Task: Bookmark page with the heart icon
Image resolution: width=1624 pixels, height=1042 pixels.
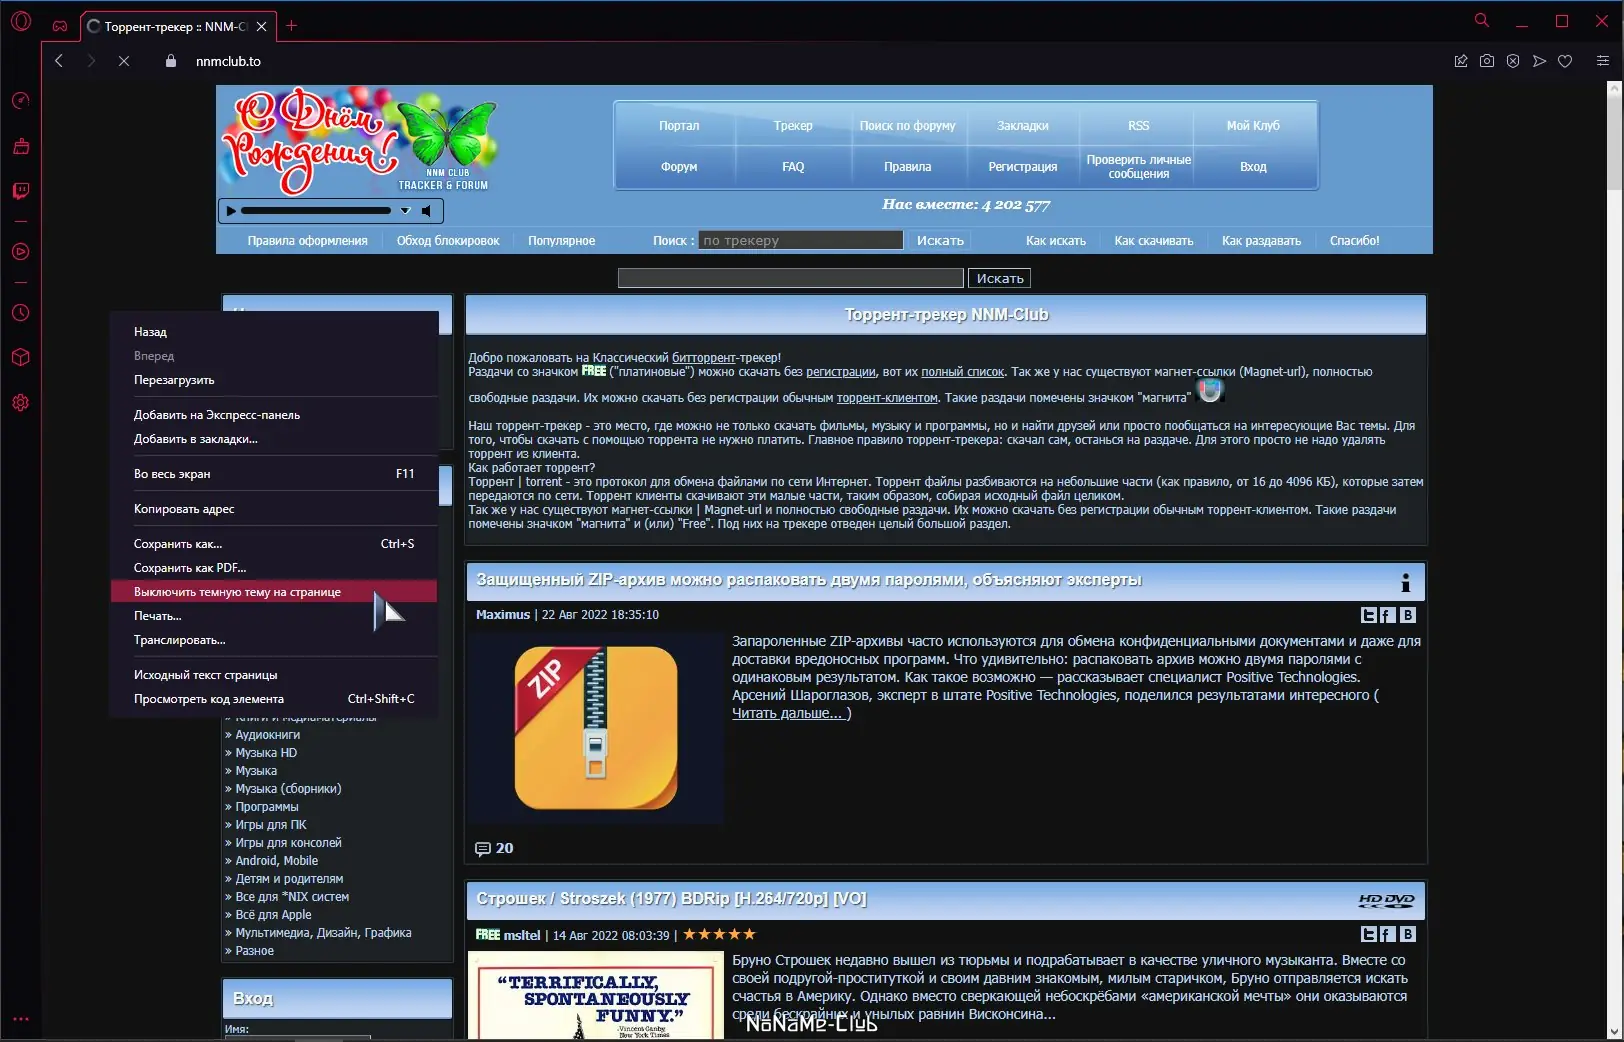Action: (x=1565, y=61)
